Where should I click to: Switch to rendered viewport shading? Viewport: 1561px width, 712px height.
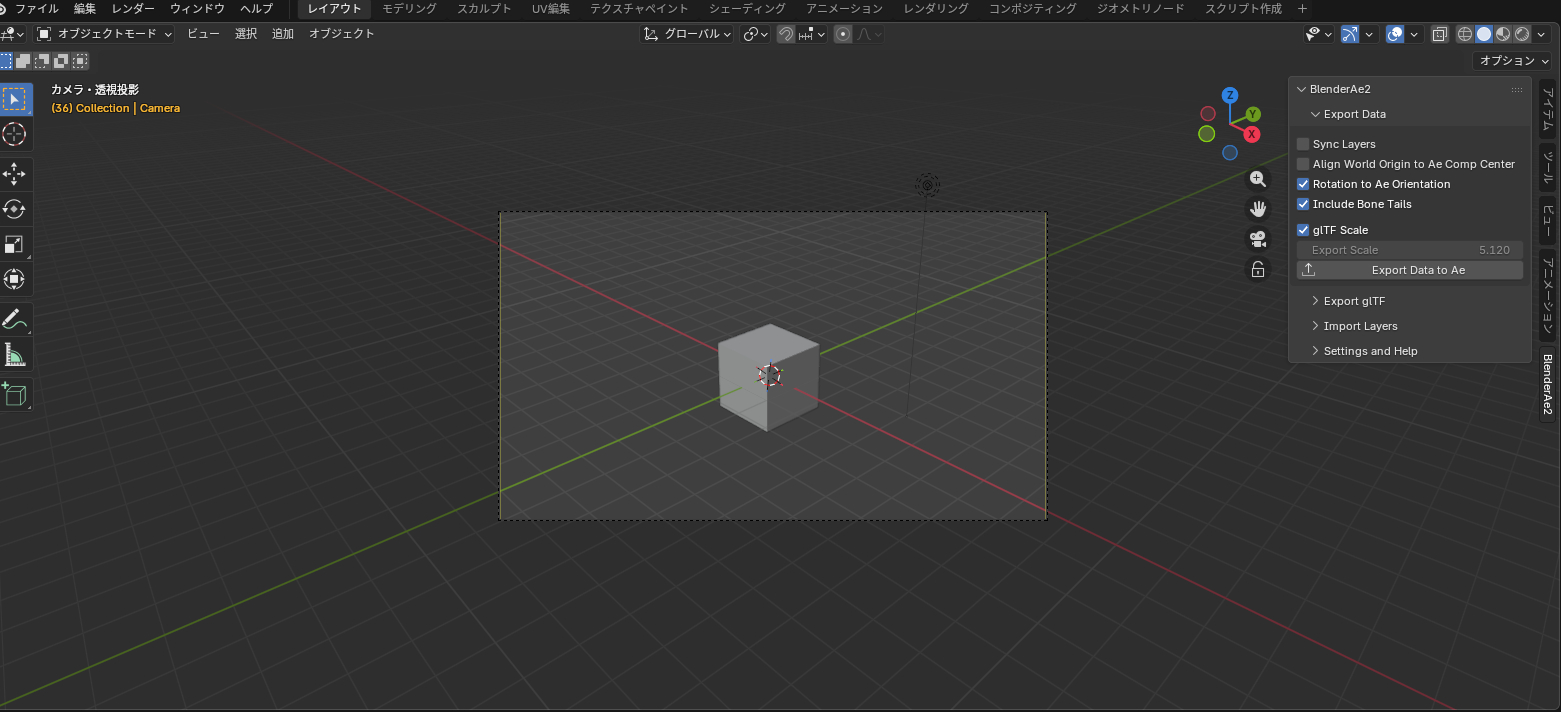[x=1522, y=34]
